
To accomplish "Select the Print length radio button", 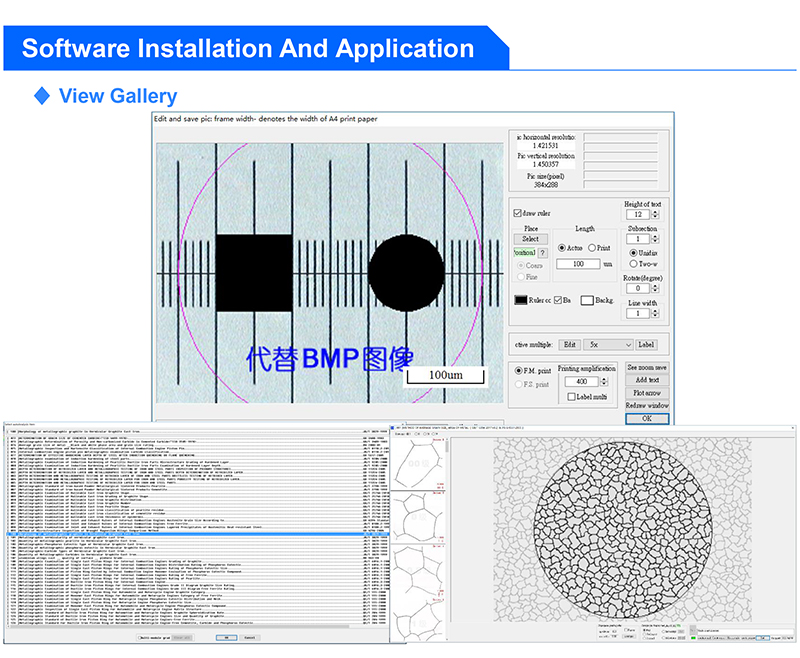I will [592, 248].
